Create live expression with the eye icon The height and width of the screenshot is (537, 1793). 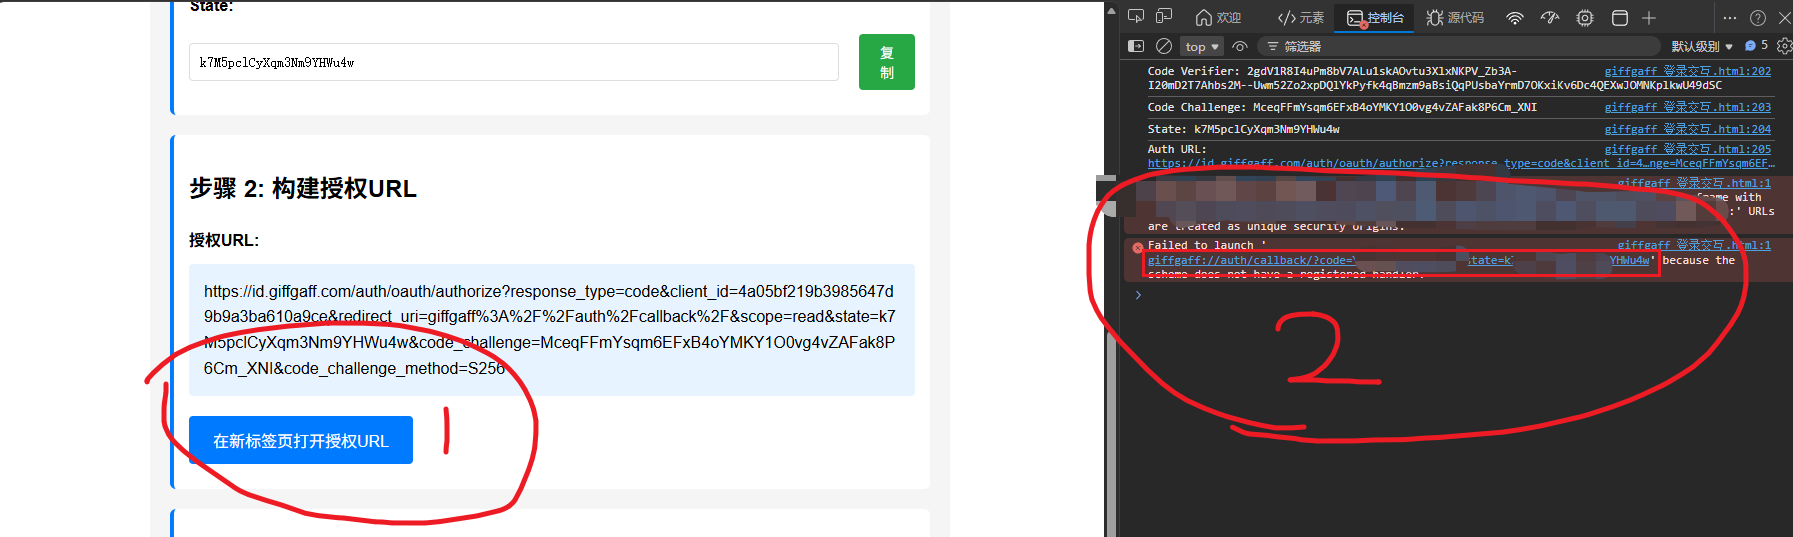(1240, 46)
